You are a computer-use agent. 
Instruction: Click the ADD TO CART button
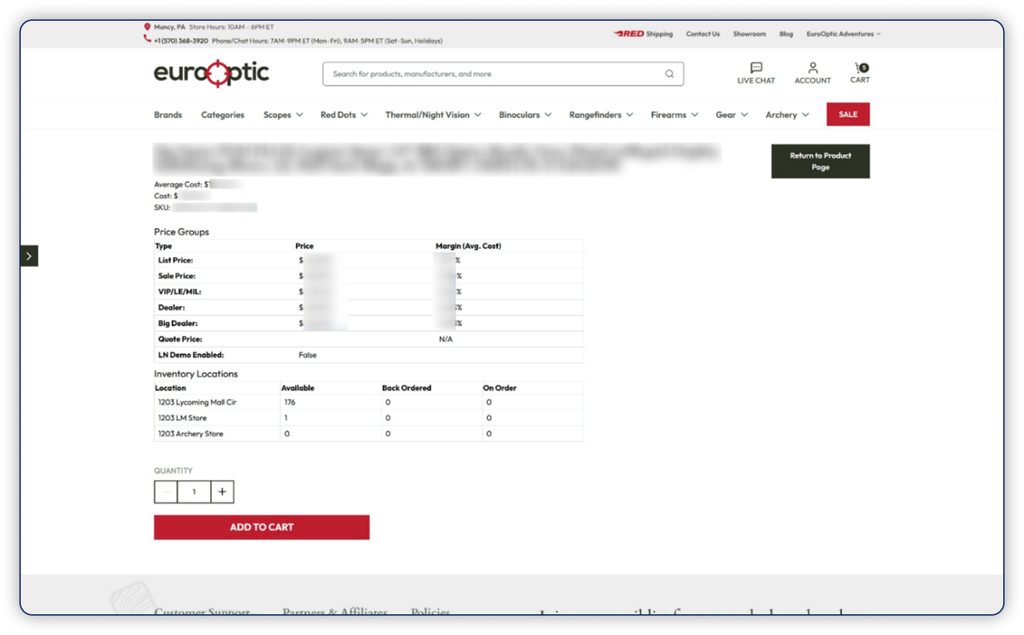[261, 527]
